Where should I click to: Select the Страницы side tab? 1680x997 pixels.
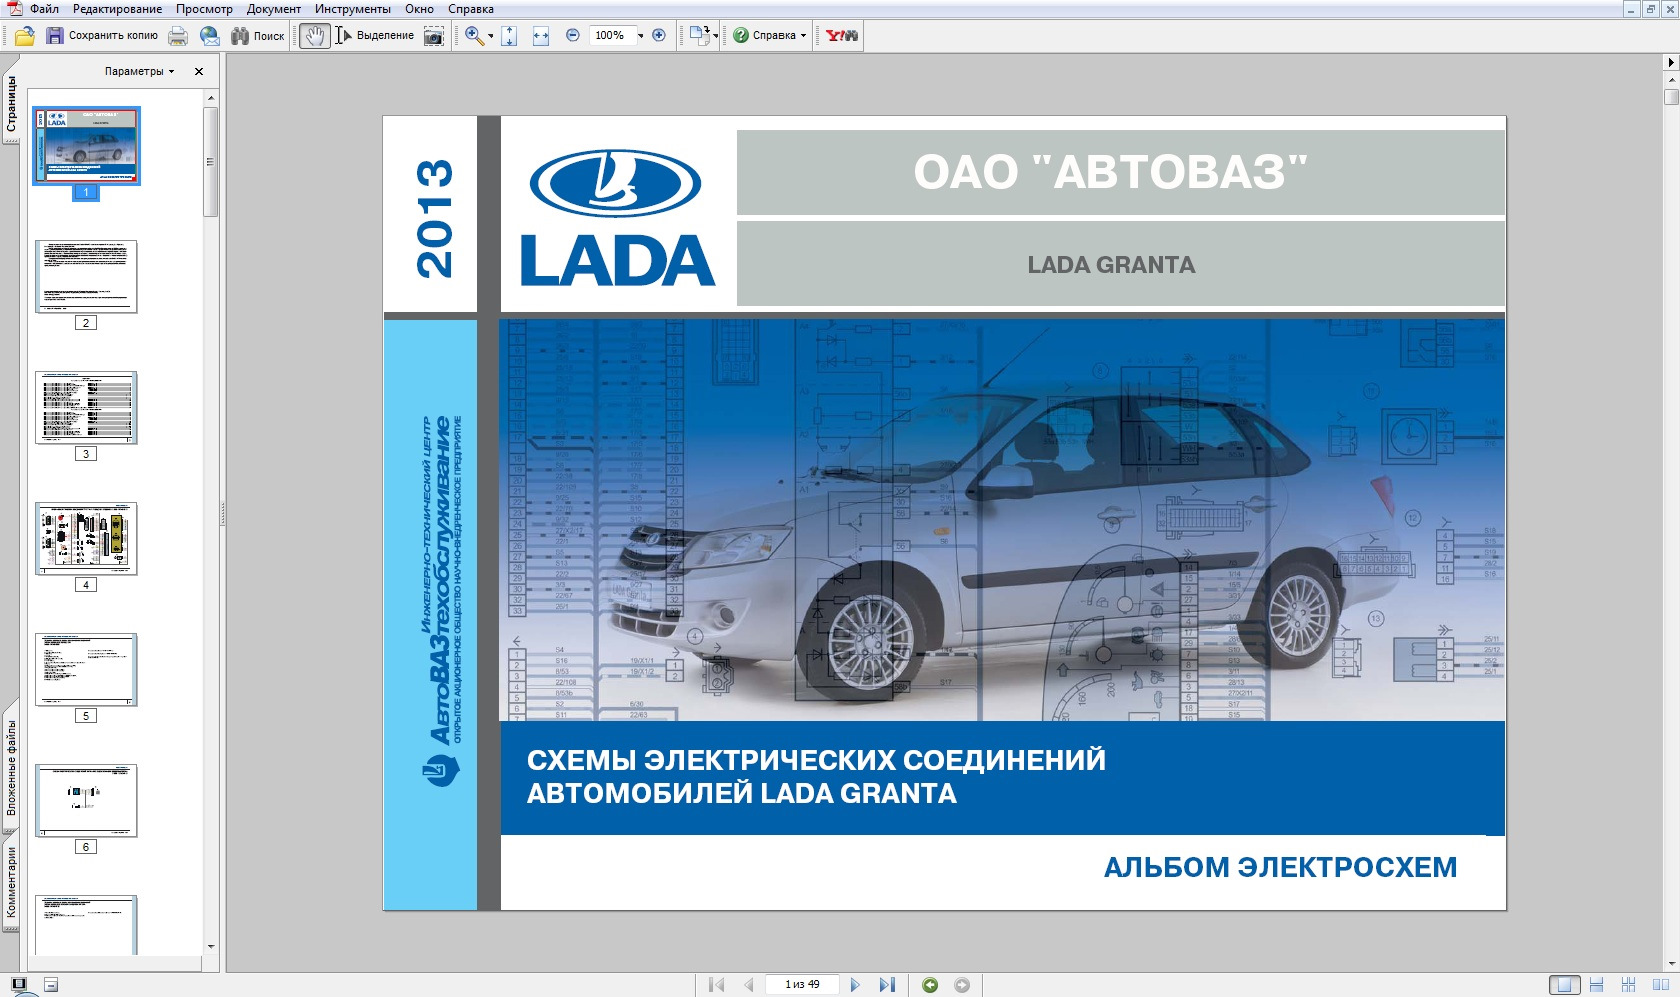(11, 105)
